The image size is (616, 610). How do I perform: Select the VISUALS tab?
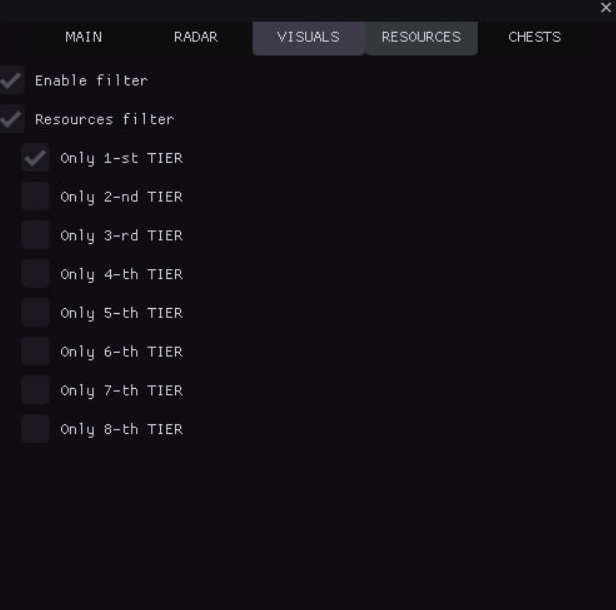tap(308, 37)
